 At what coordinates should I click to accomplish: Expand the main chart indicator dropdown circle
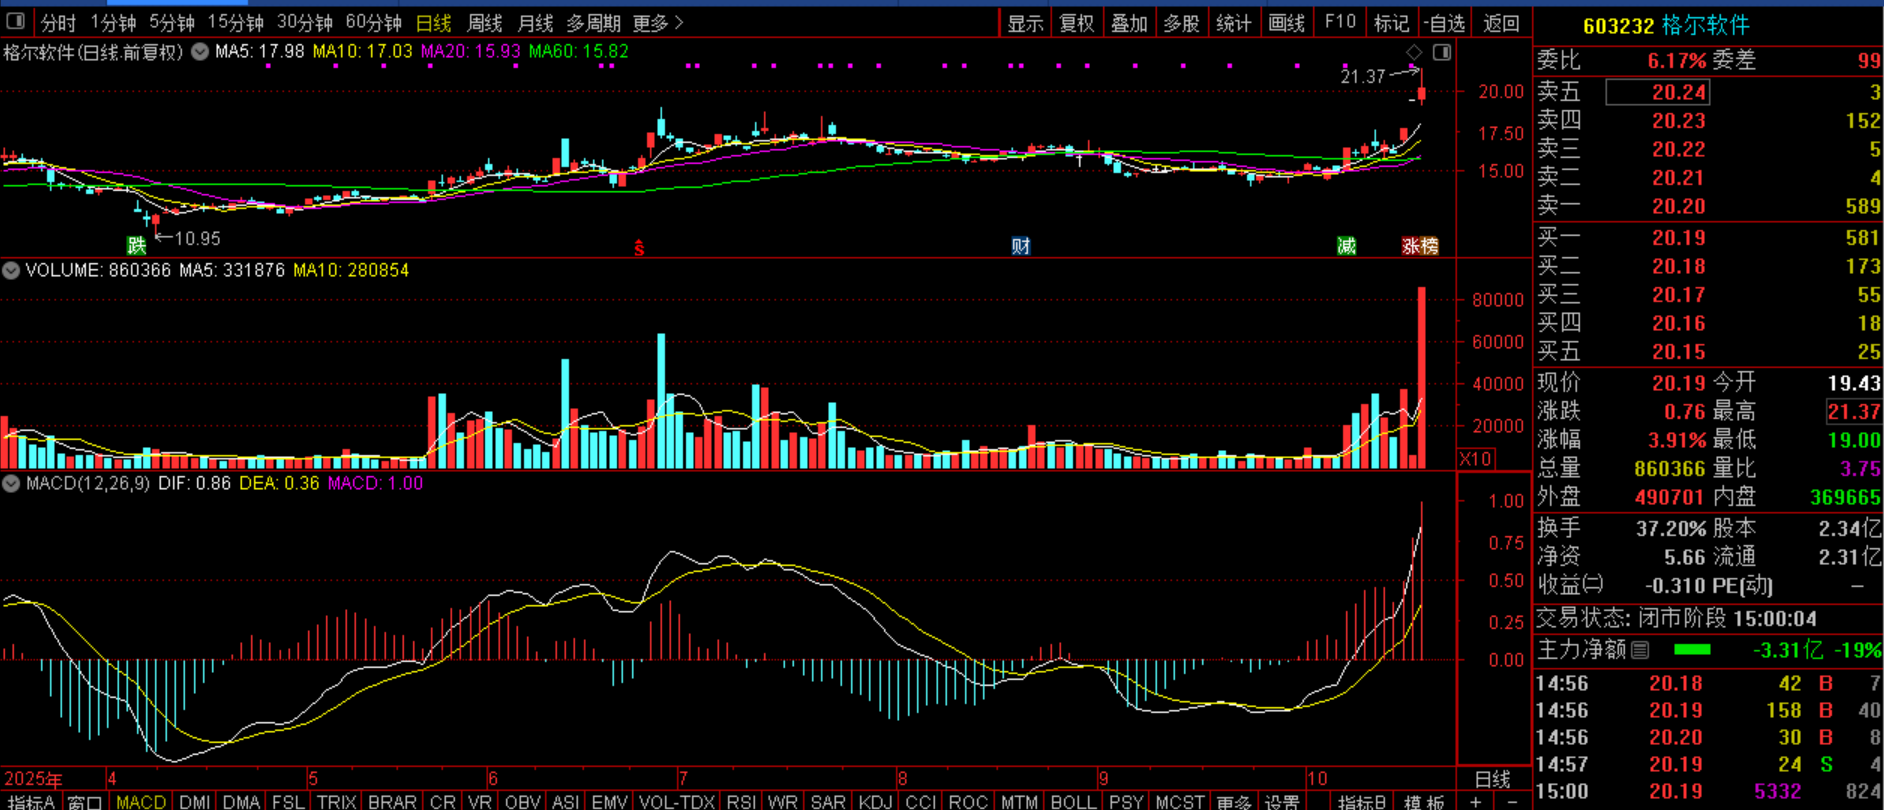tap(200, 51)
